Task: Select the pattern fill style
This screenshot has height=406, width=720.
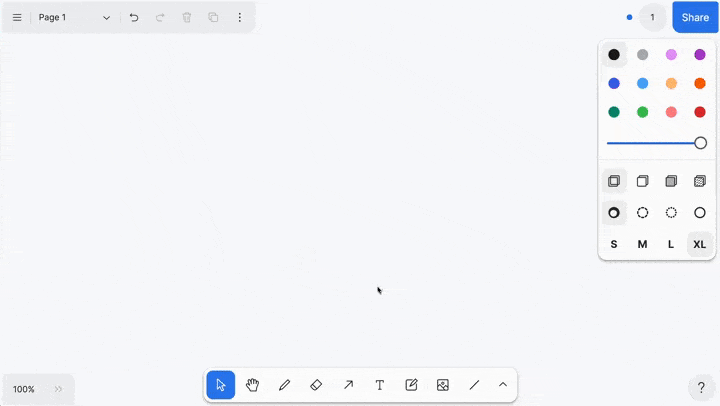Action: (700, 181)
